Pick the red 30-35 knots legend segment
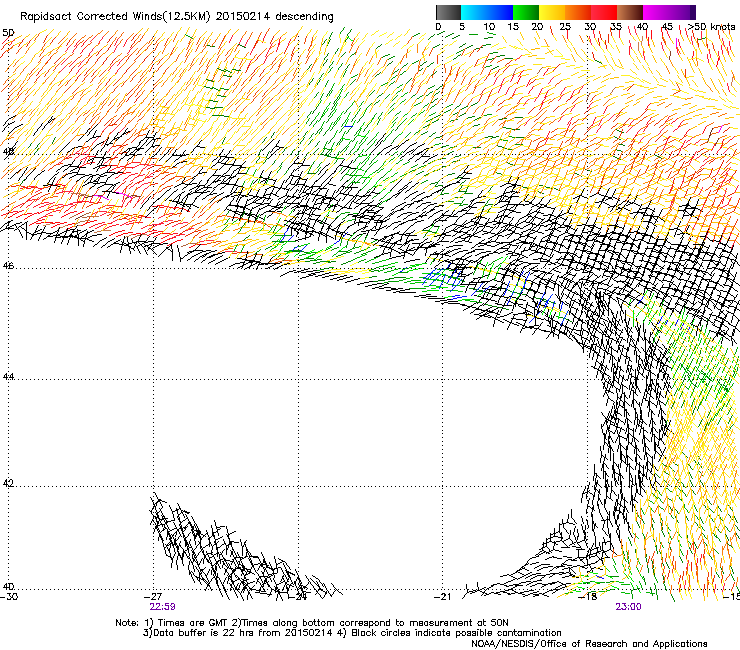The height and width of the screenshot is (650, 740). [604, 12]
